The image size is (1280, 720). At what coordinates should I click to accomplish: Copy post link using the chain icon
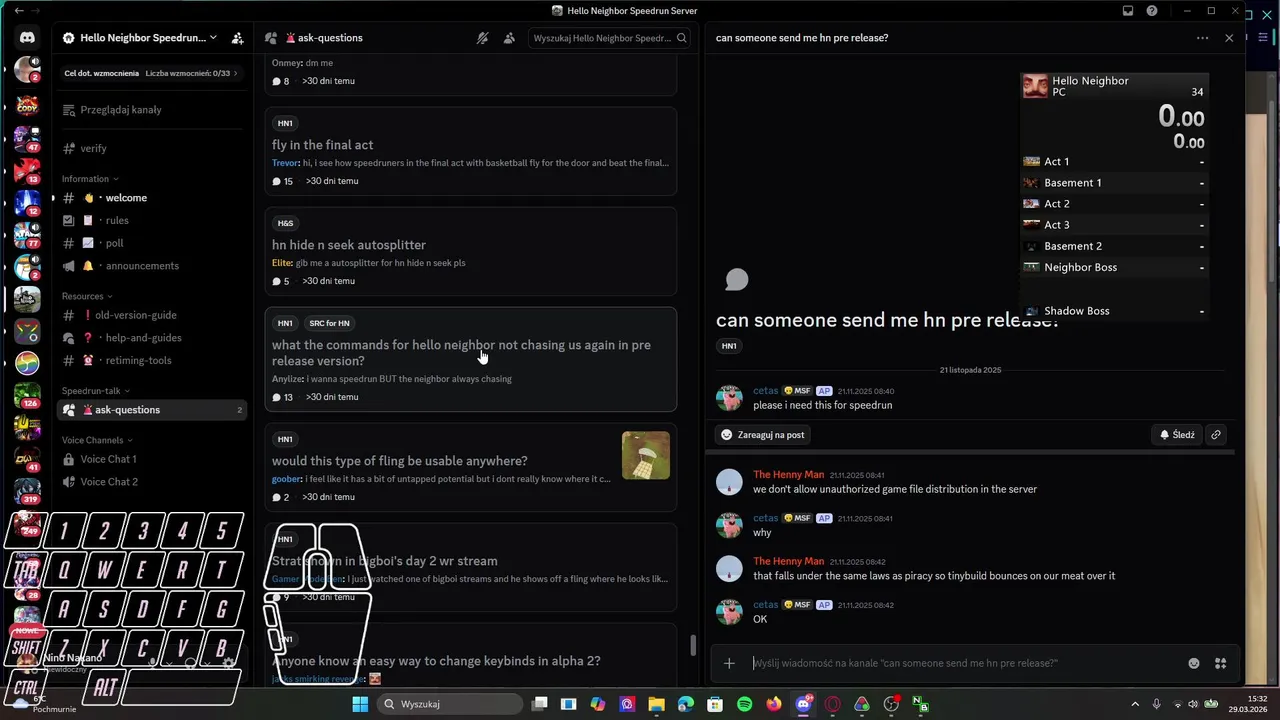pos(1216,435)
